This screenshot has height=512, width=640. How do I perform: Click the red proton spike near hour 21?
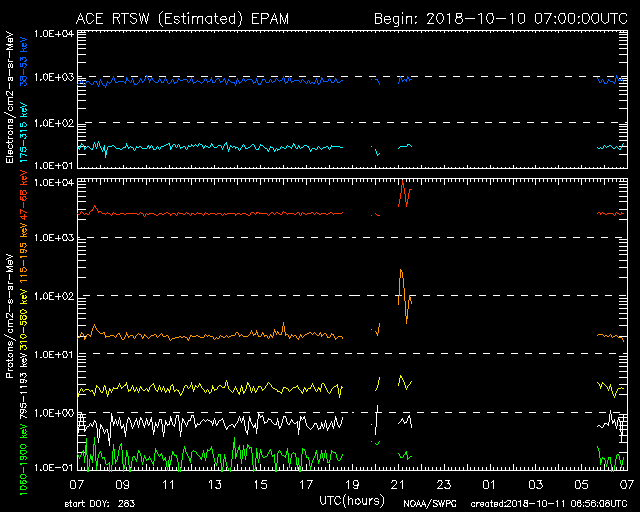(402, 186)
